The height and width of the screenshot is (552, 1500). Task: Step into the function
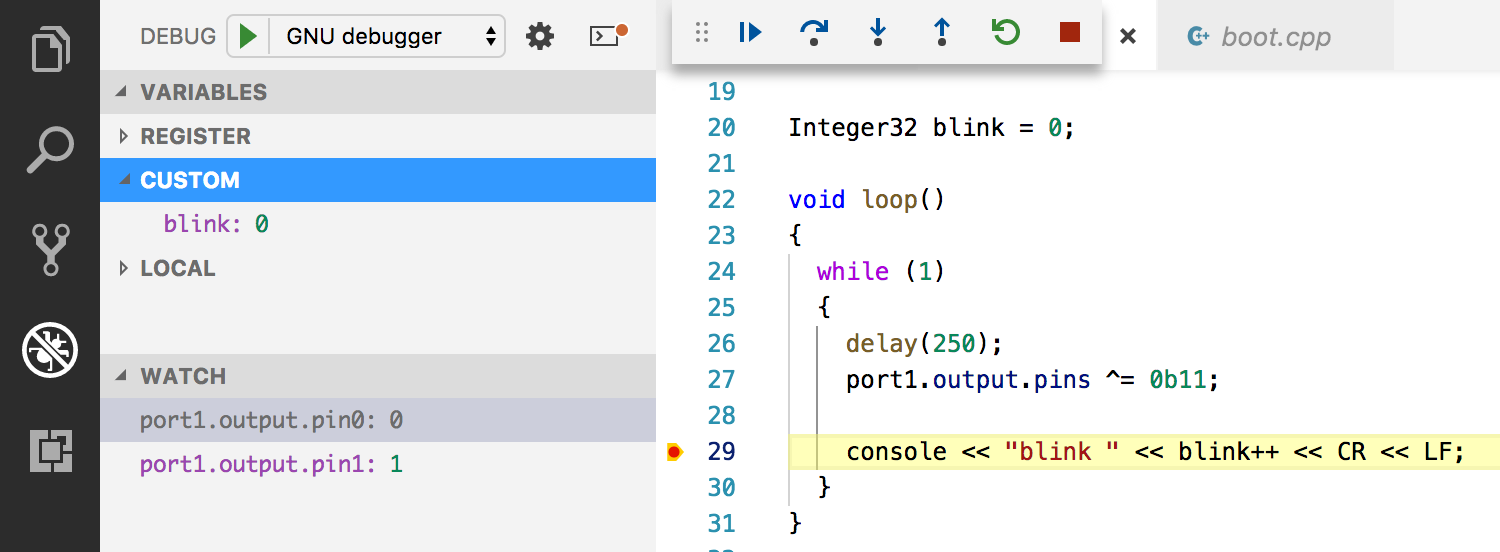[x=878, y=33]
